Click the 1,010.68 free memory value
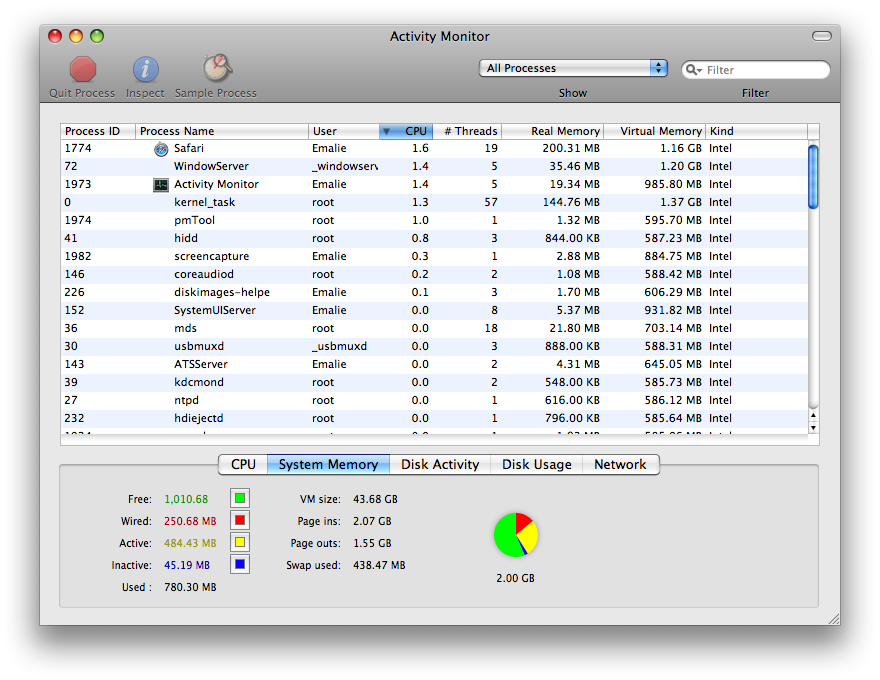Image resolution: width=880 pixels, height=680 pixels. 186,499
